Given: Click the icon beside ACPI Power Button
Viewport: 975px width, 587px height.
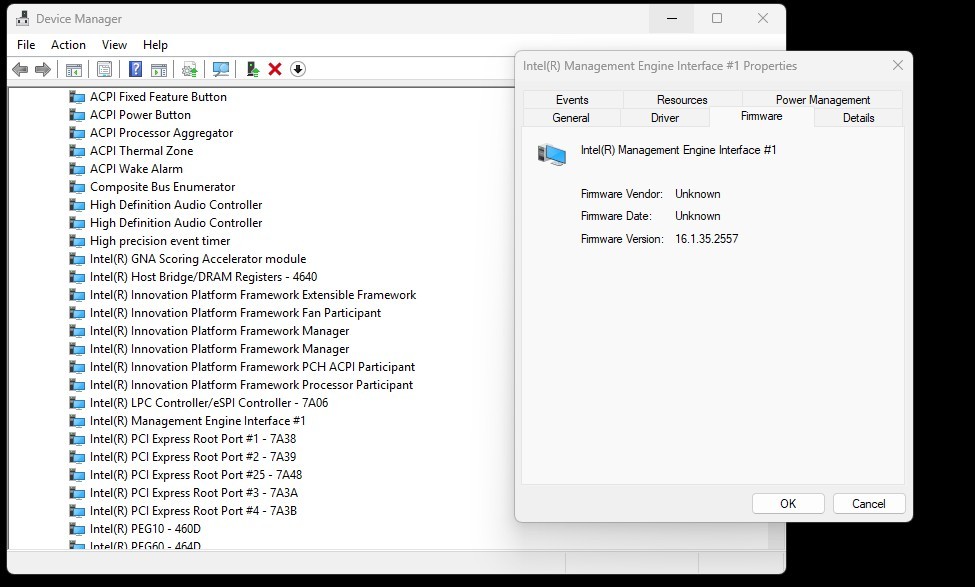Looking at the screenshot, I should point(77,115).
